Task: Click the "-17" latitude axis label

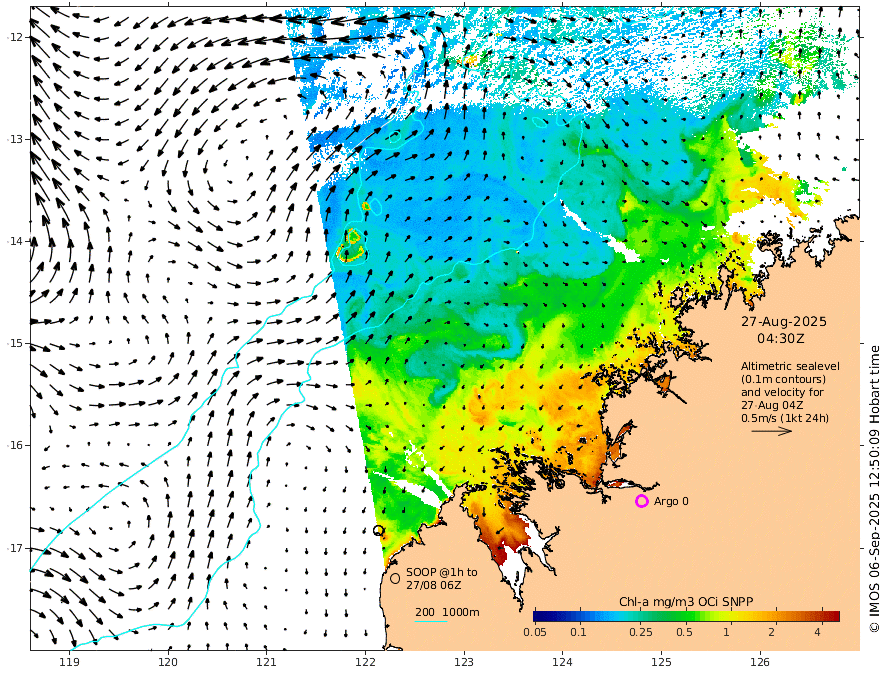Action: [x=14, y=548]
